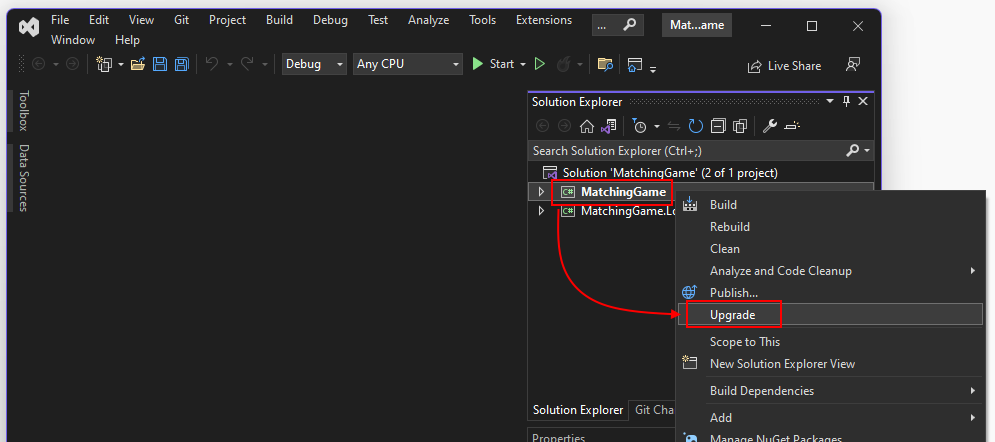
Task: Expand the MatchingGame.Lo… project node
Action: 541,211
